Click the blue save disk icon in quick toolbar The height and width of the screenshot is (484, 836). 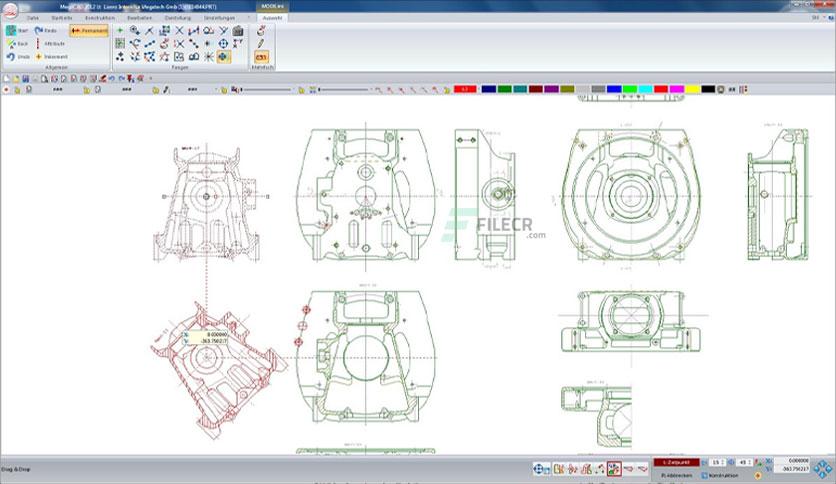click(26, 78)
